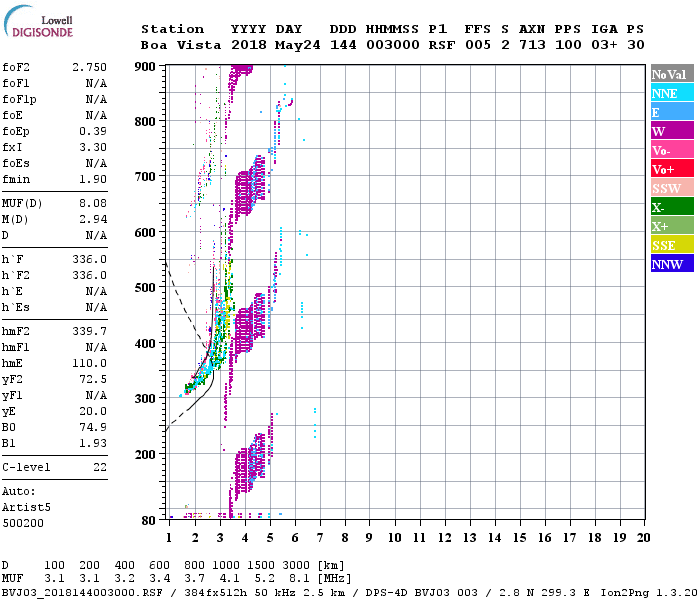700x600 pixels.
Task: Select the Vo- pink legend swatch
Action: coord(672,150)
